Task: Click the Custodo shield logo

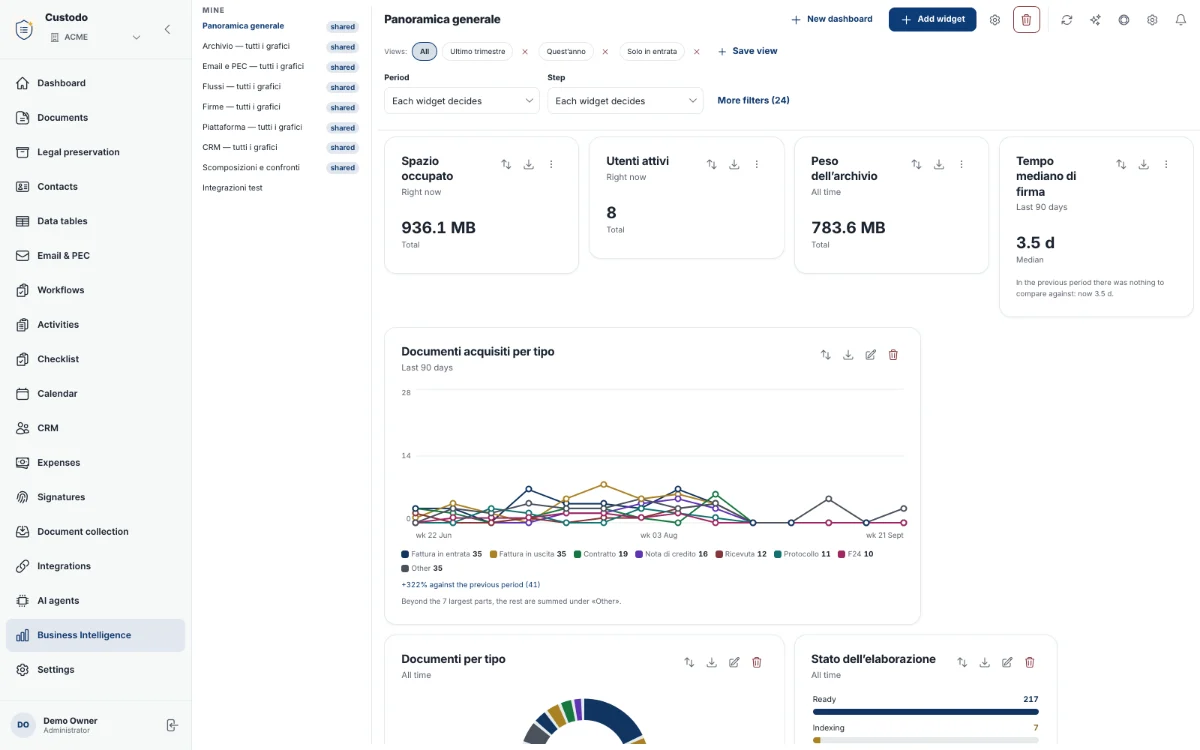Action: (24, 29)
